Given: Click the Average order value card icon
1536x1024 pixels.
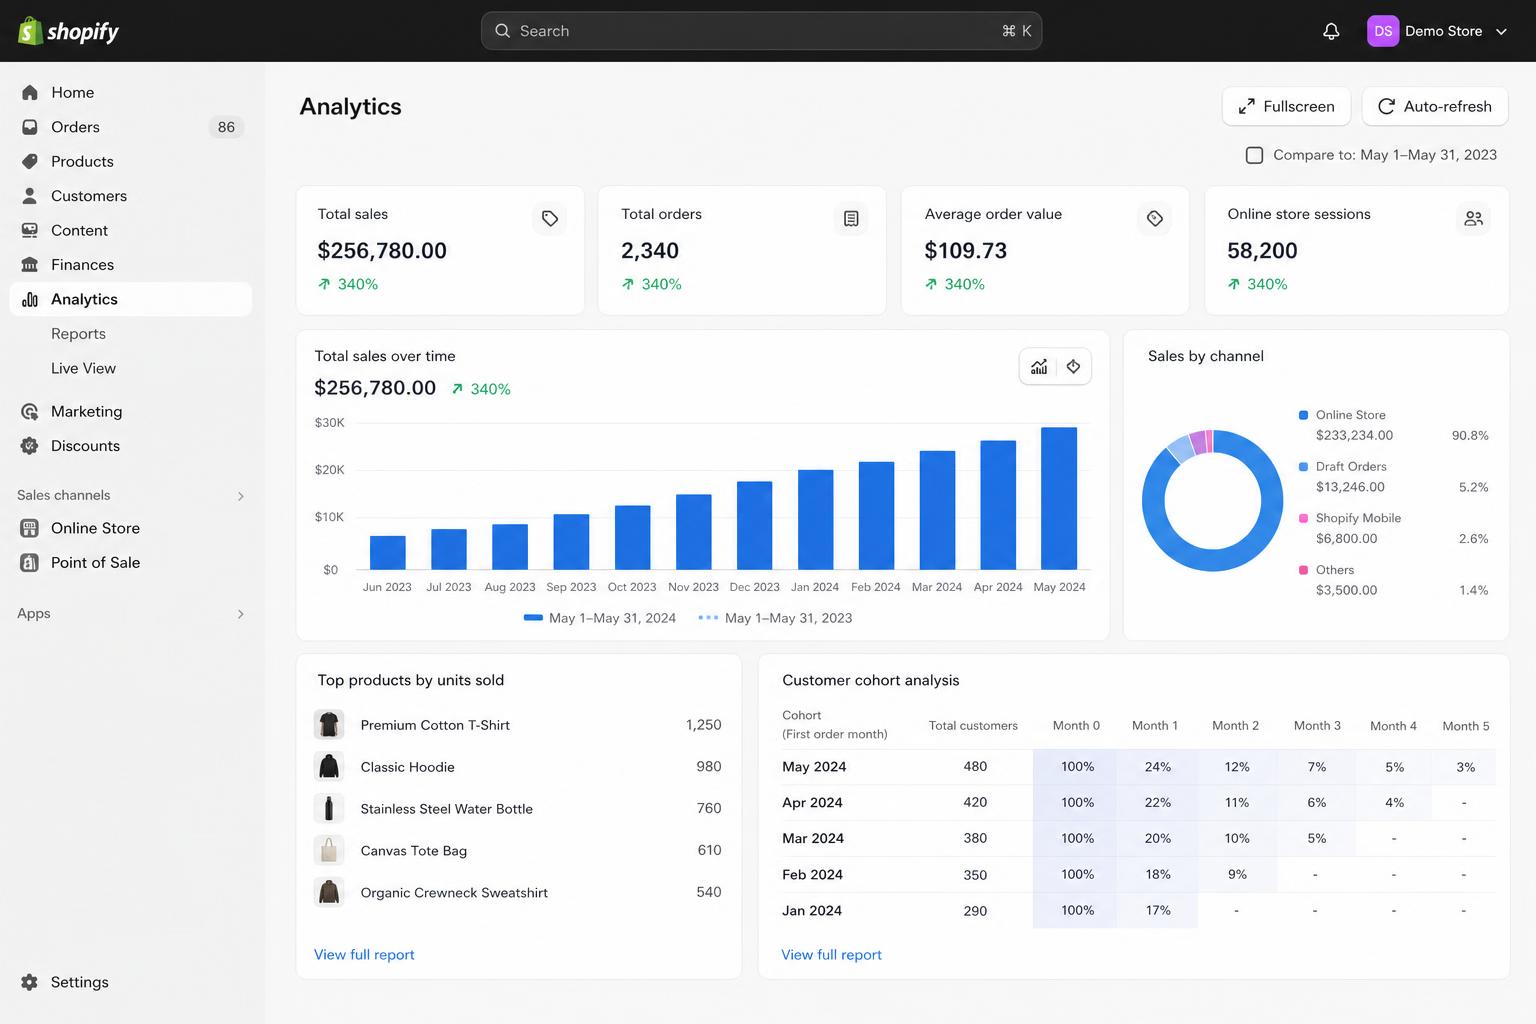Looking at the screenshot, I should click(x=1155, y=218).
